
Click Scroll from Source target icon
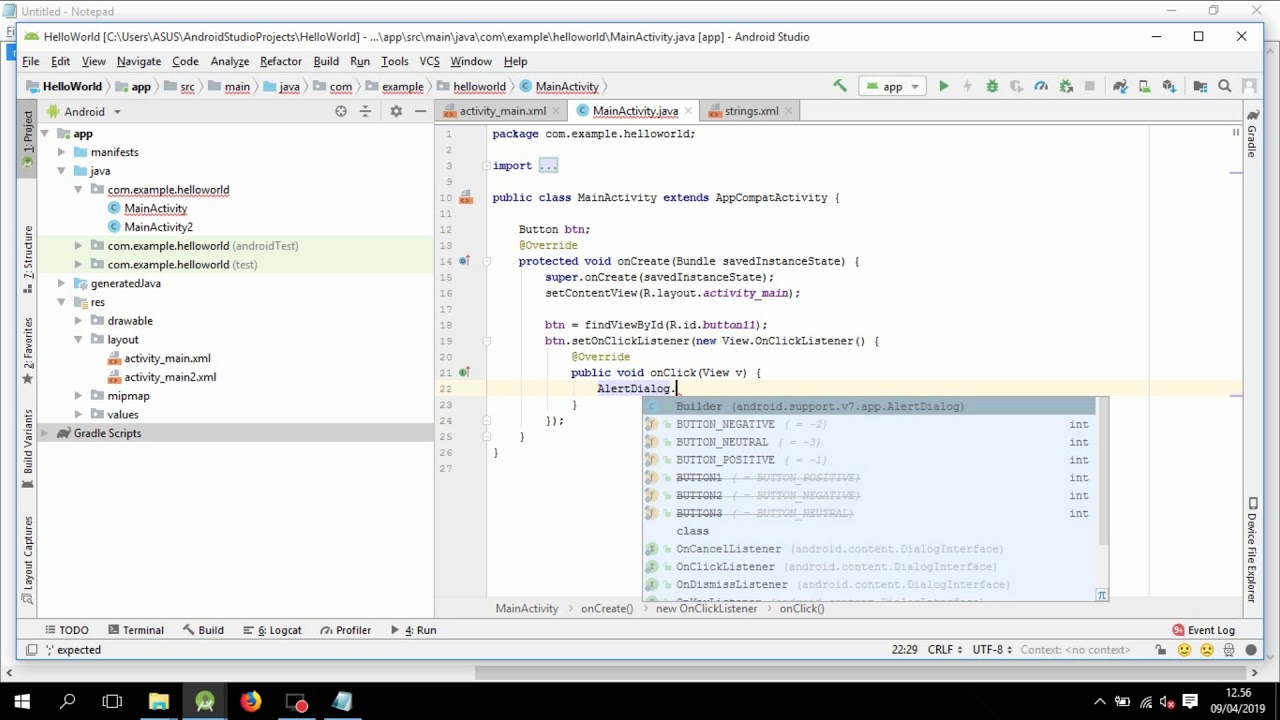(x=341, y=111)
